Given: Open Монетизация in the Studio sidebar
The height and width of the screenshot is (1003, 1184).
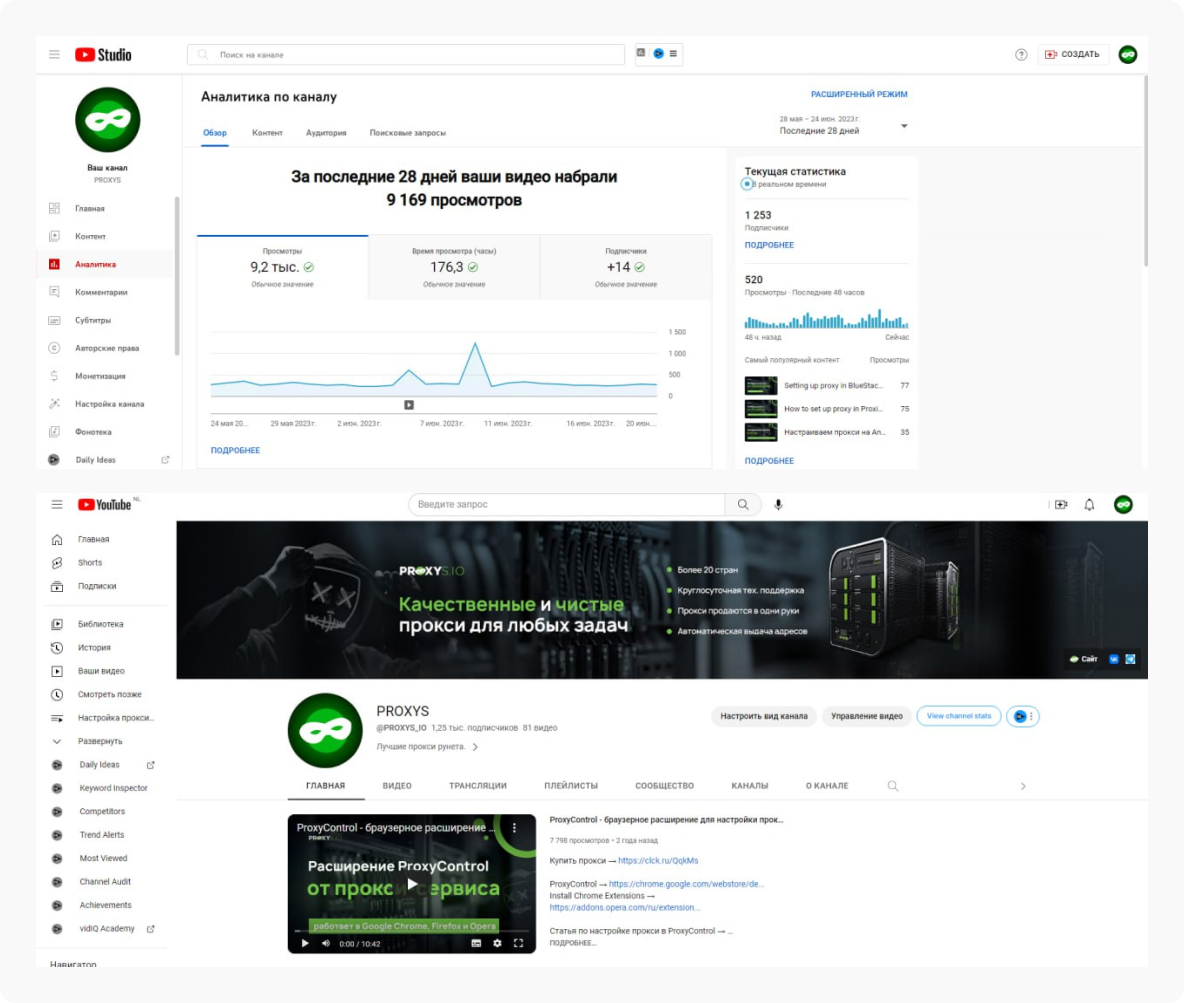Looking at the screenshot, I should click(x=106, y=376).
